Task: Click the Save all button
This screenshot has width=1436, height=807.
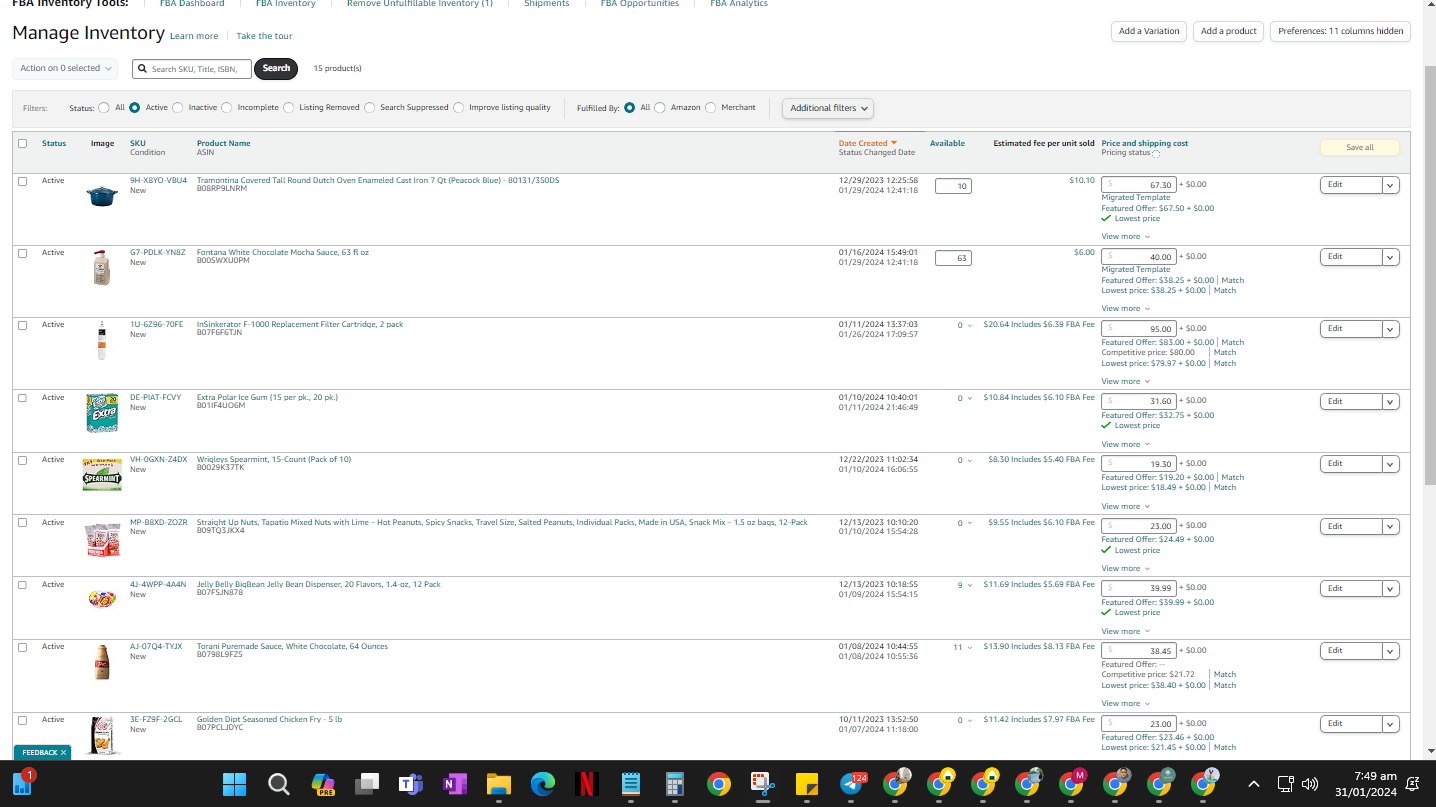Action: 1359,147
